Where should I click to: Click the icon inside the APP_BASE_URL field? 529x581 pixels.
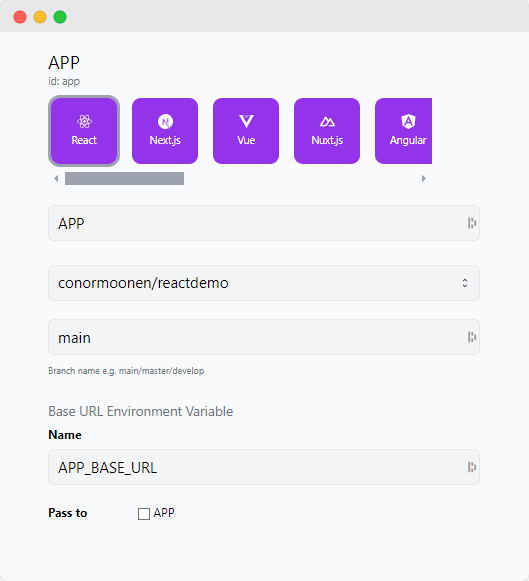[x=472, y=467]
